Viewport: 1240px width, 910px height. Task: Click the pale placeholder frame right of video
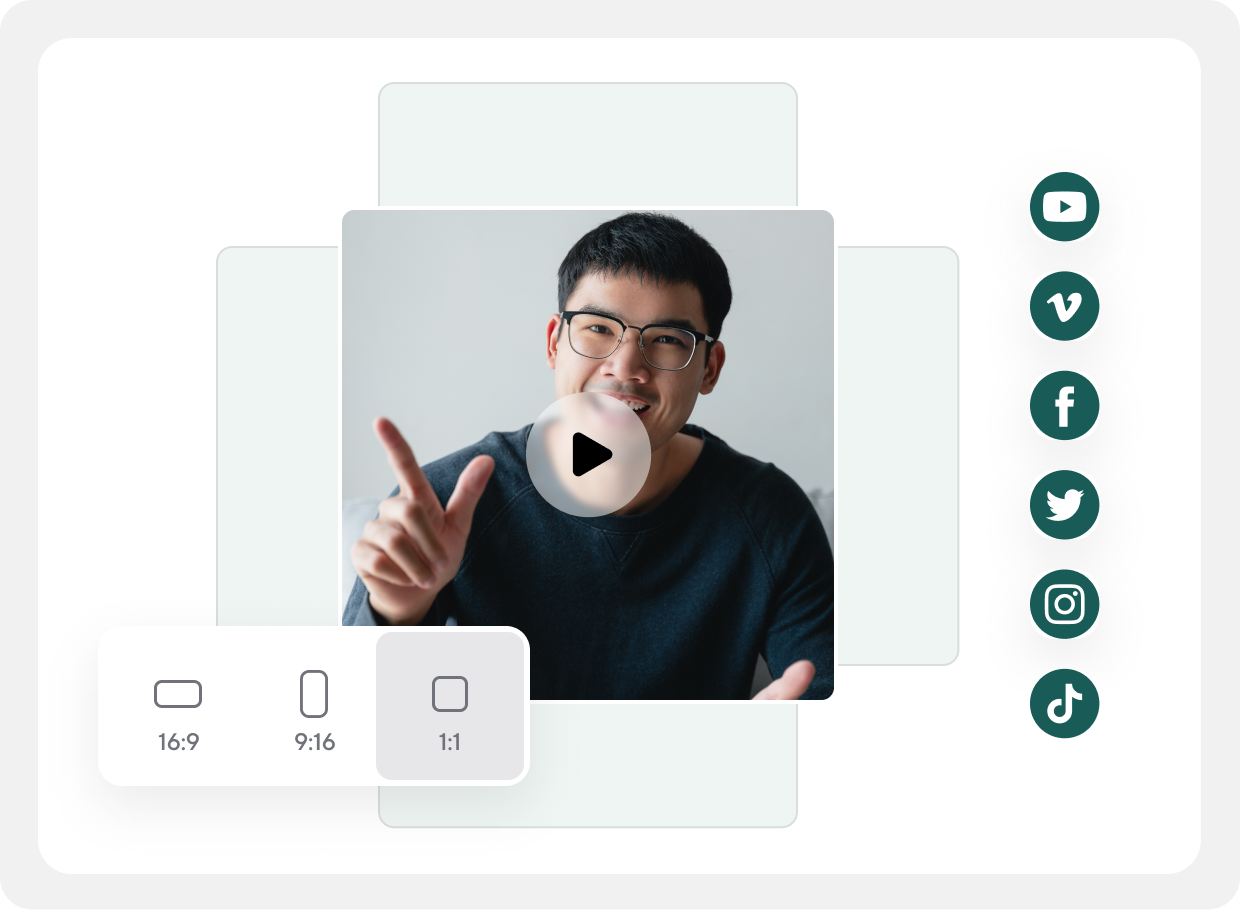click(x=897, y=455)
